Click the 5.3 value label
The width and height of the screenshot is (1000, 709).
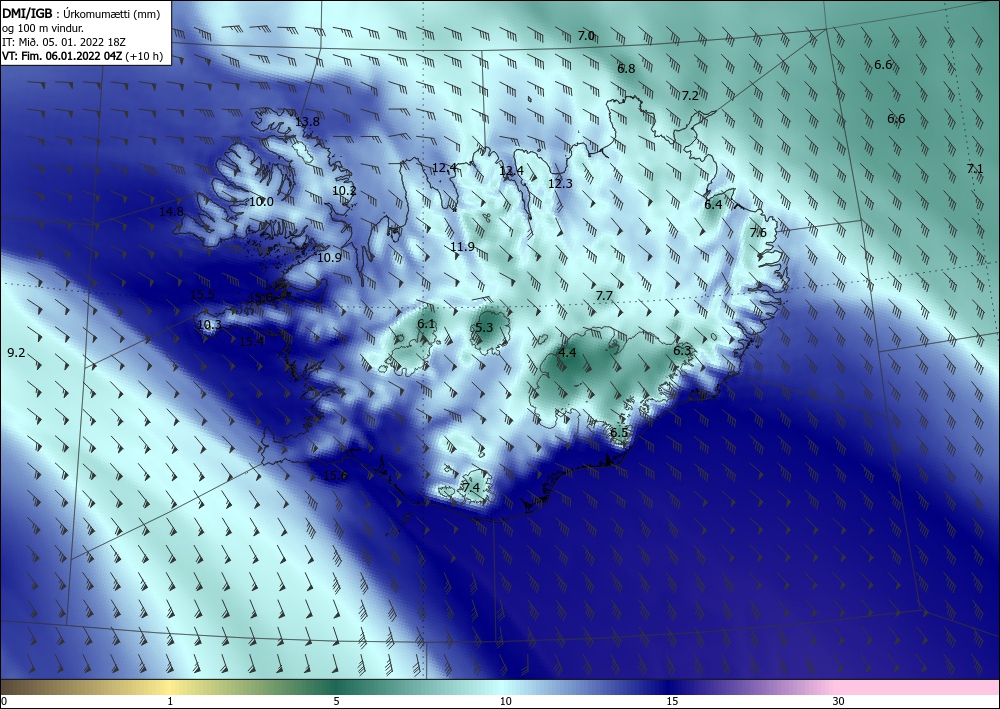[x=484, y=327]
